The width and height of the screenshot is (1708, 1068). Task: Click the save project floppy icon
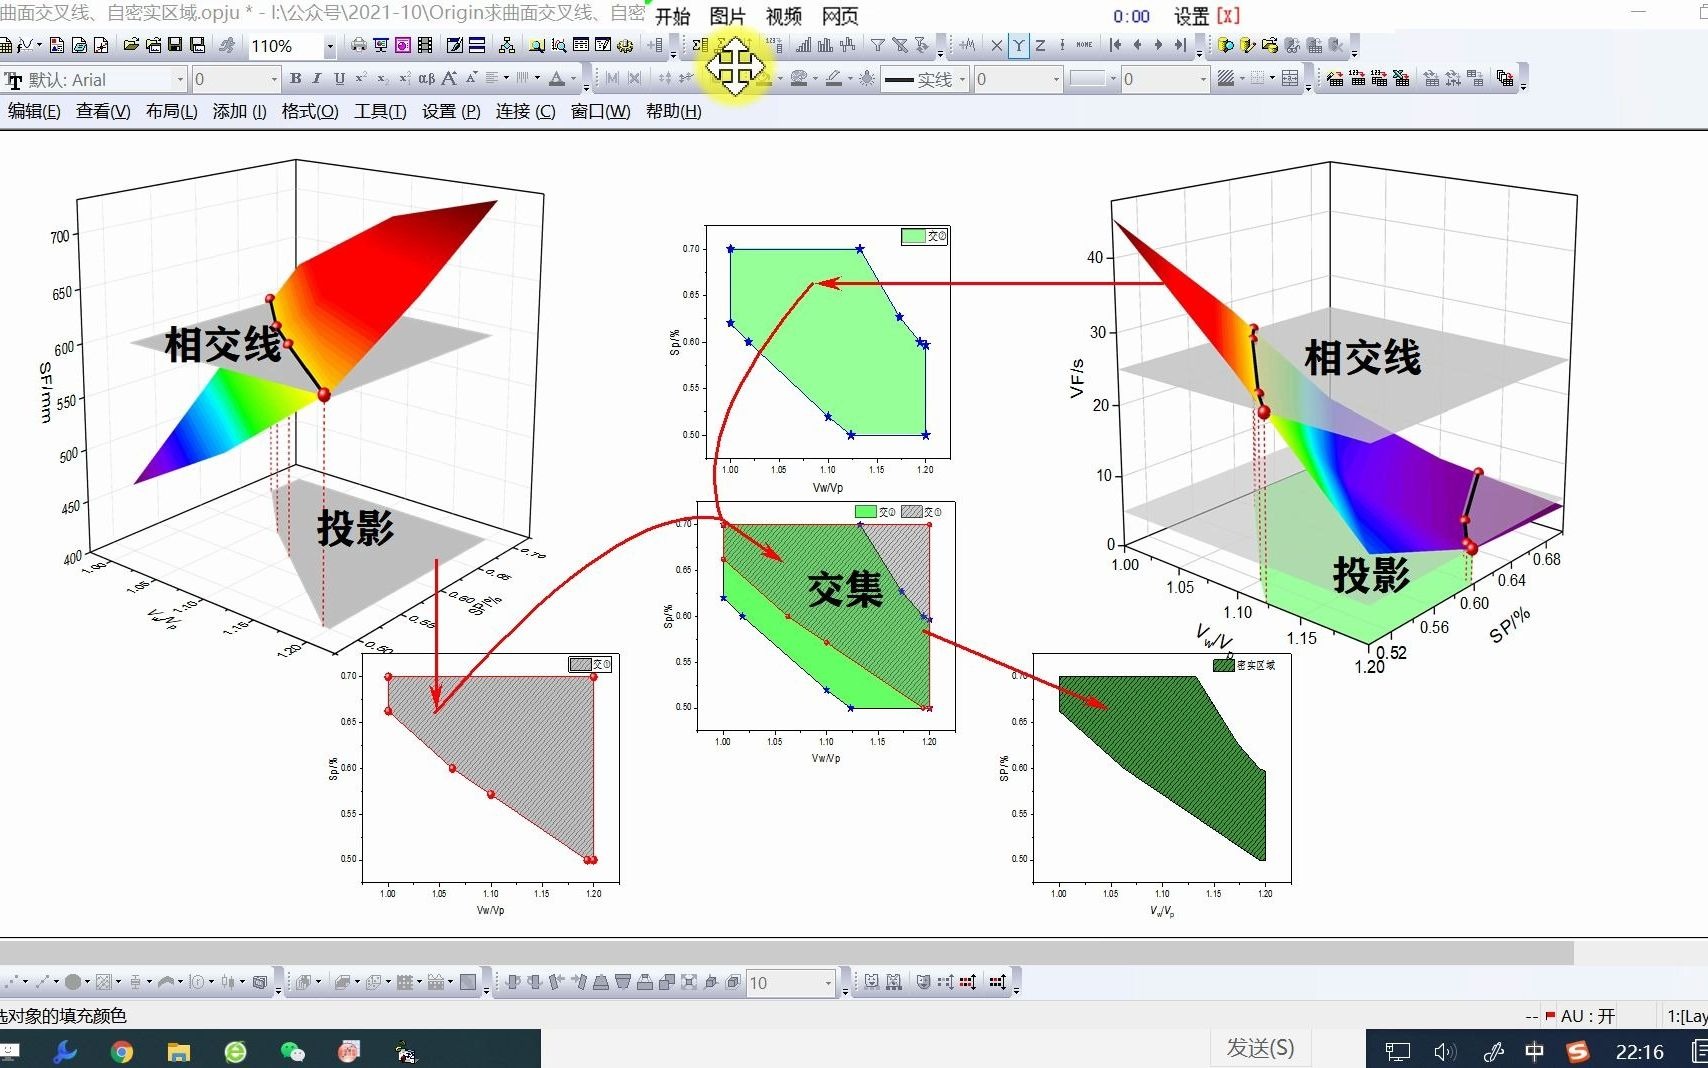tap(175, 45)
